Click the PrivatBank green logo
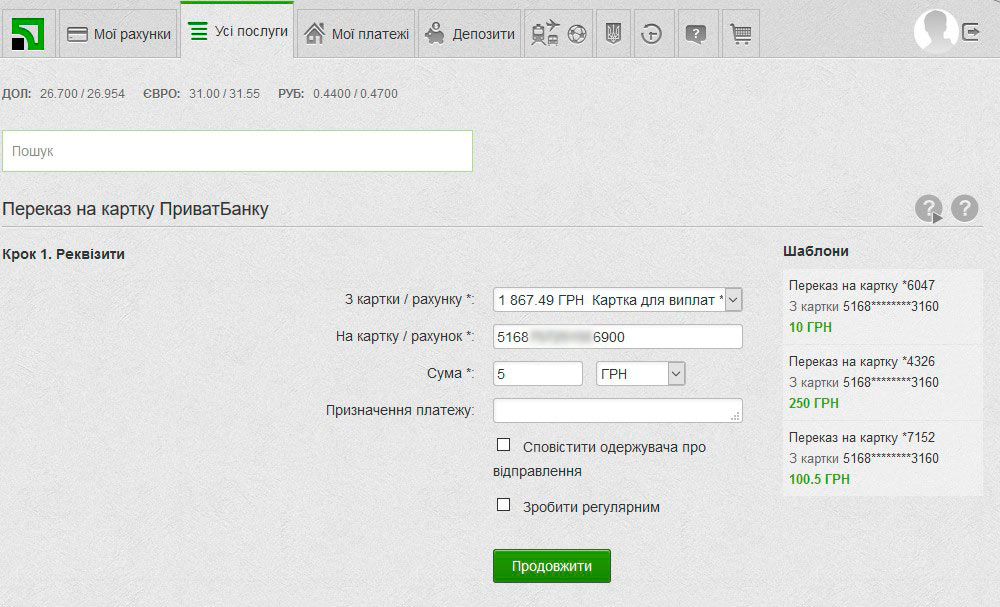 point(27,34)
